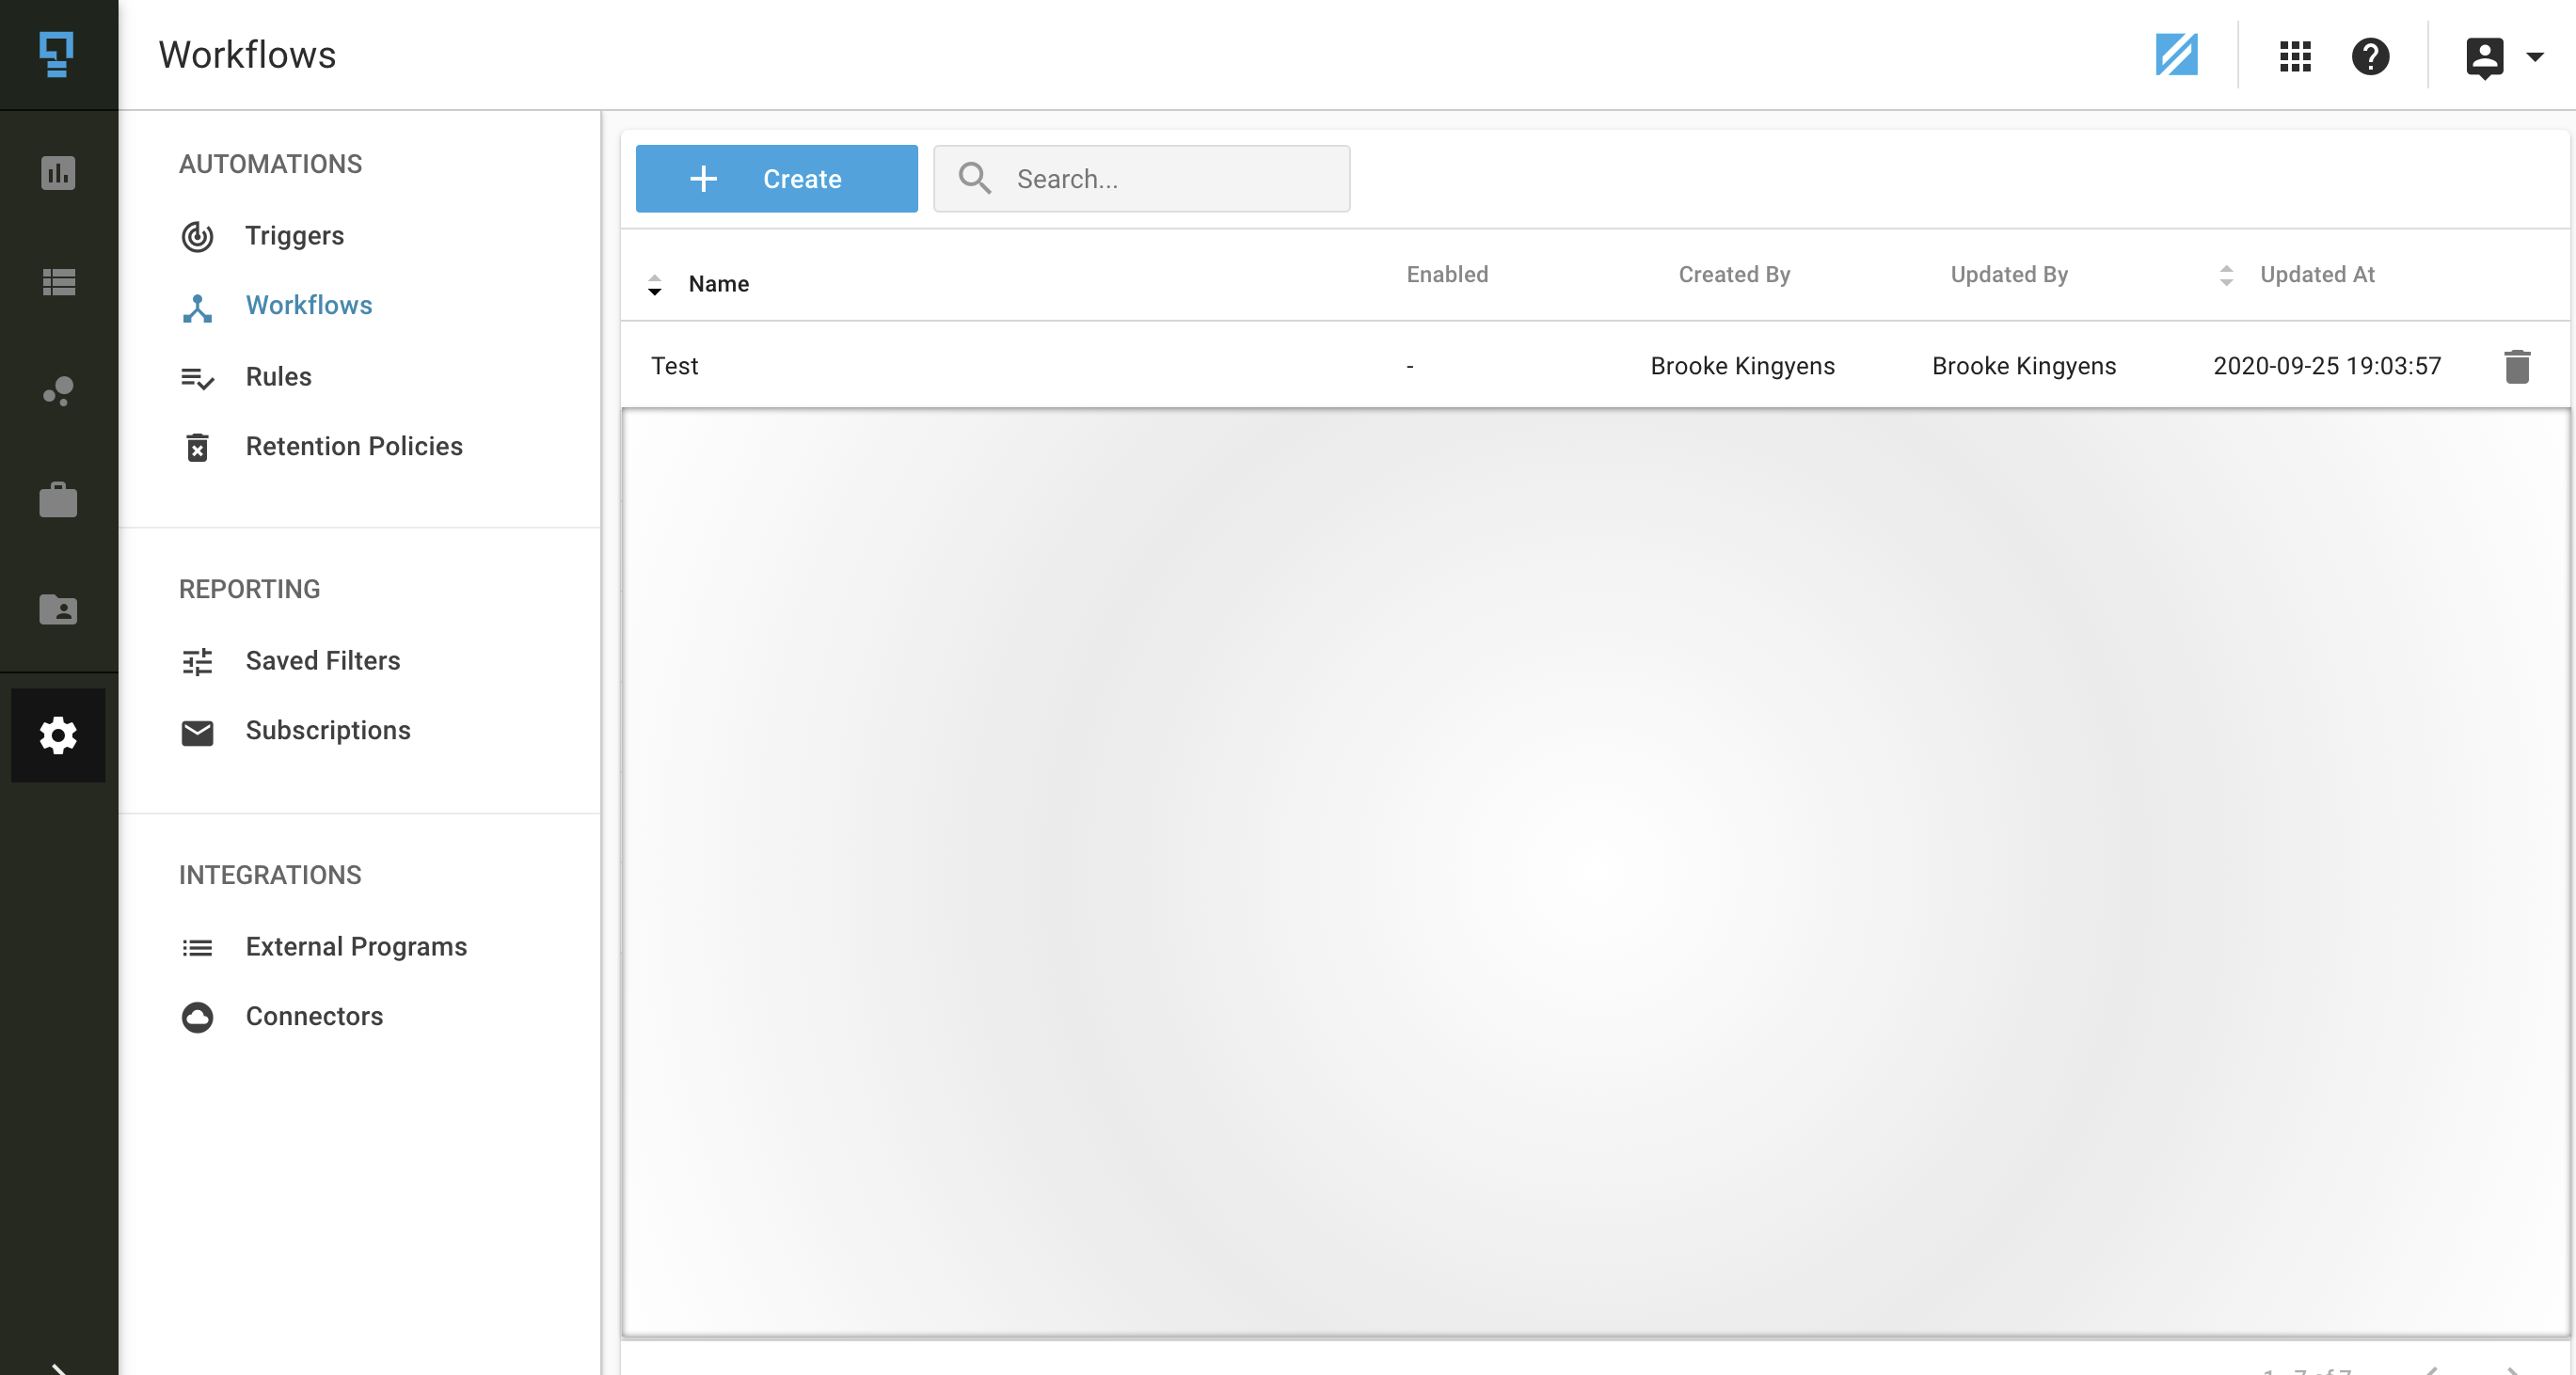Go to Triggers in Automations
Screen dimensions: 2576x1375
(294, 236)
